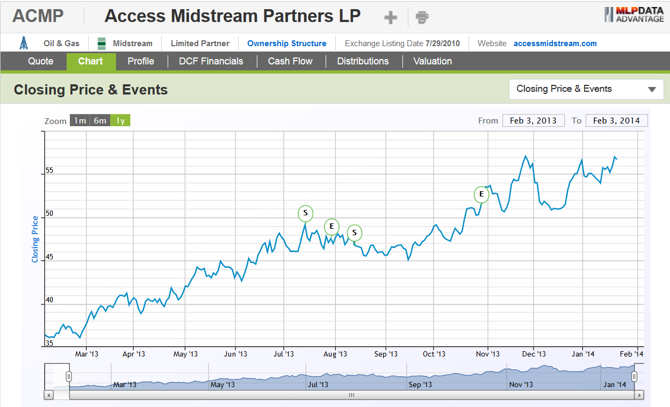
Task: Switch to the Profile tab
Action: (x=141, y=61)
